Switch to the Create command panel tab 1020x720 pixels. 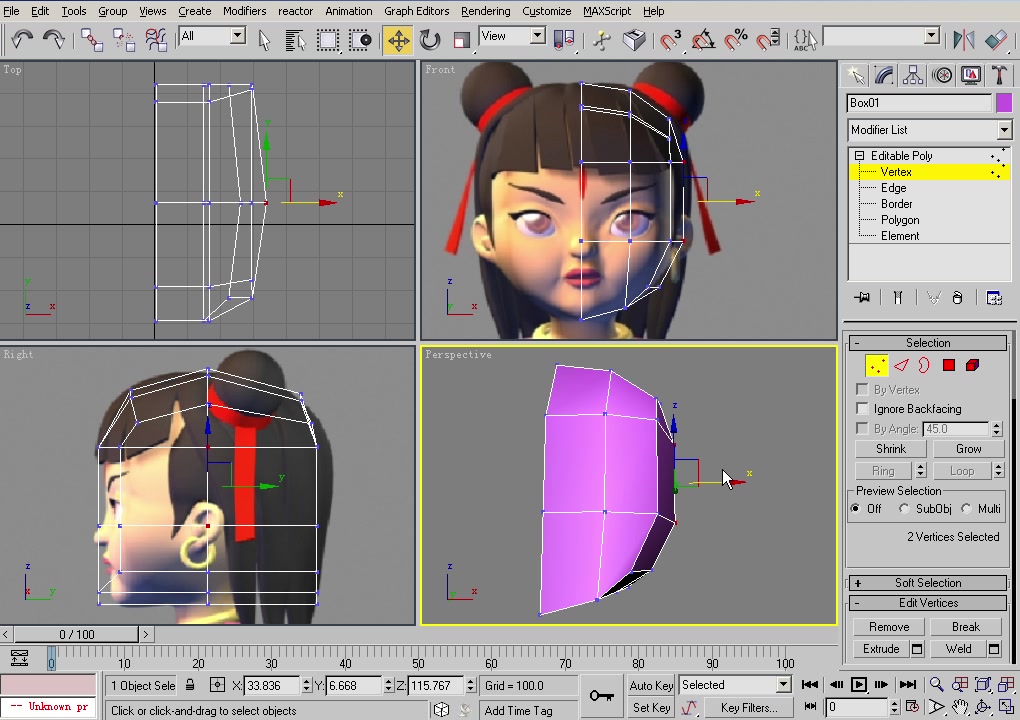(x=857, y=75)
